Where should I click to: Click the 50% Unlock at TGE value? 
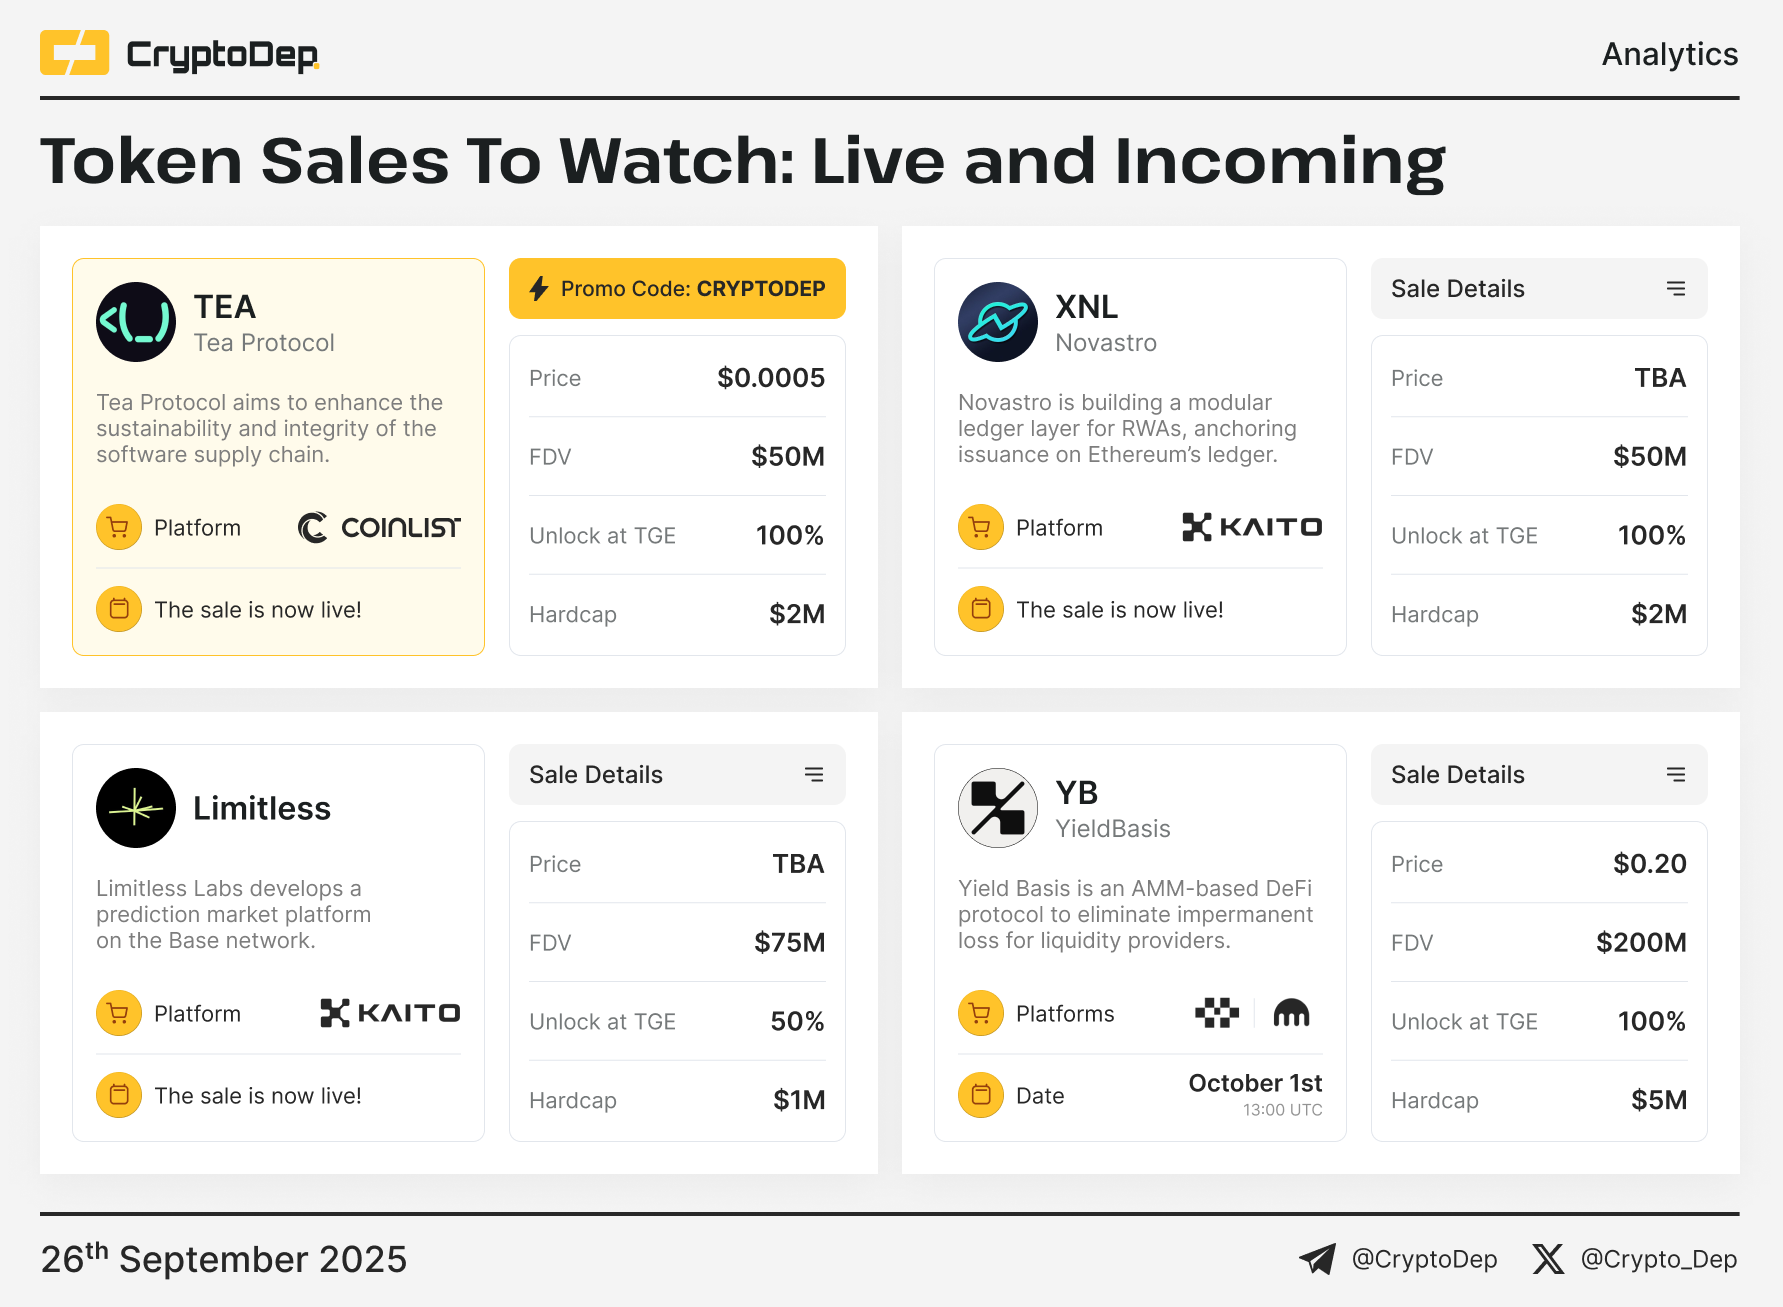click(797, 1021)
